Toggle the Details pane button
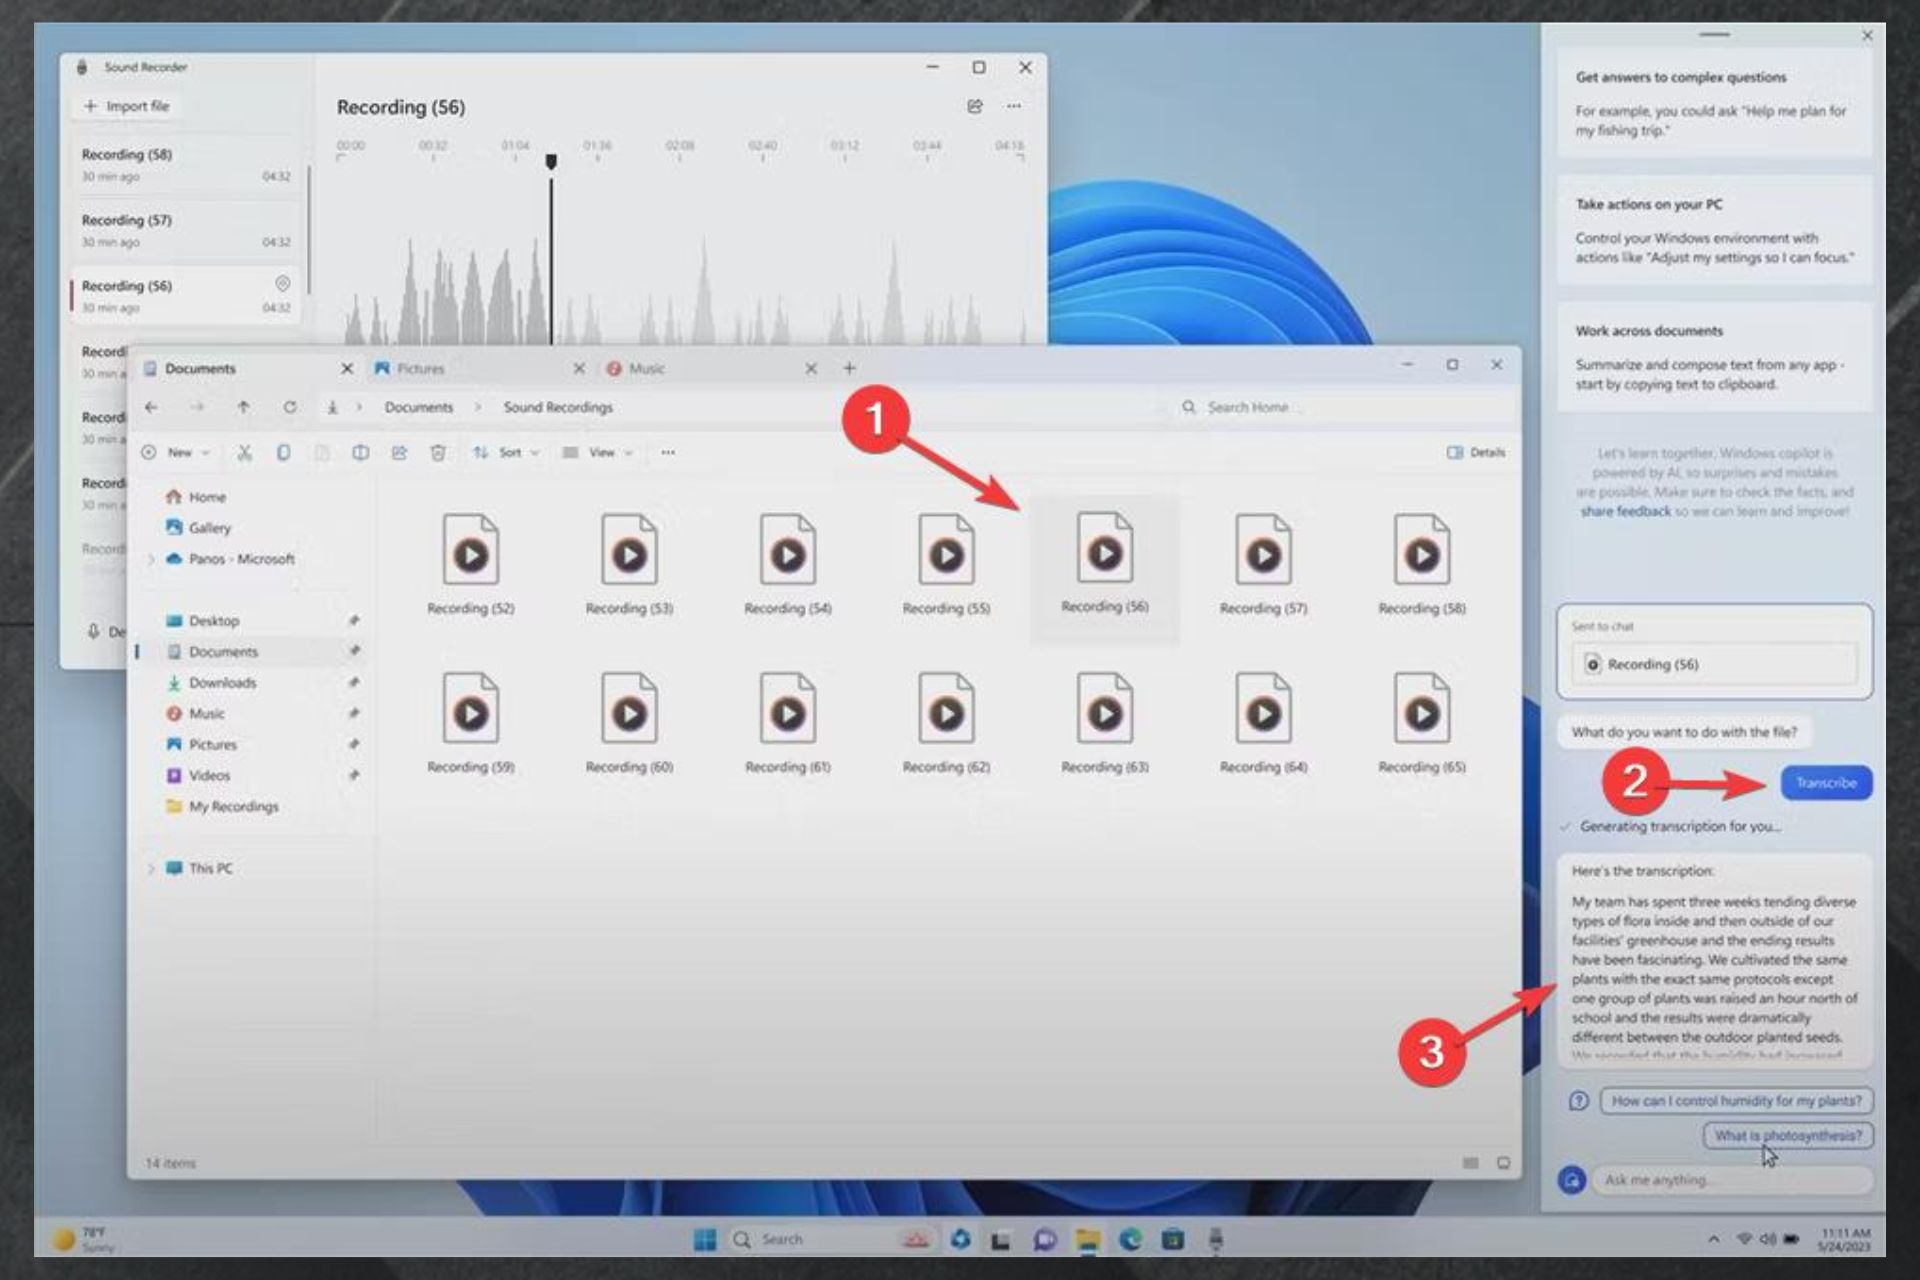1920x1280 pixels. coord(1476,452)
